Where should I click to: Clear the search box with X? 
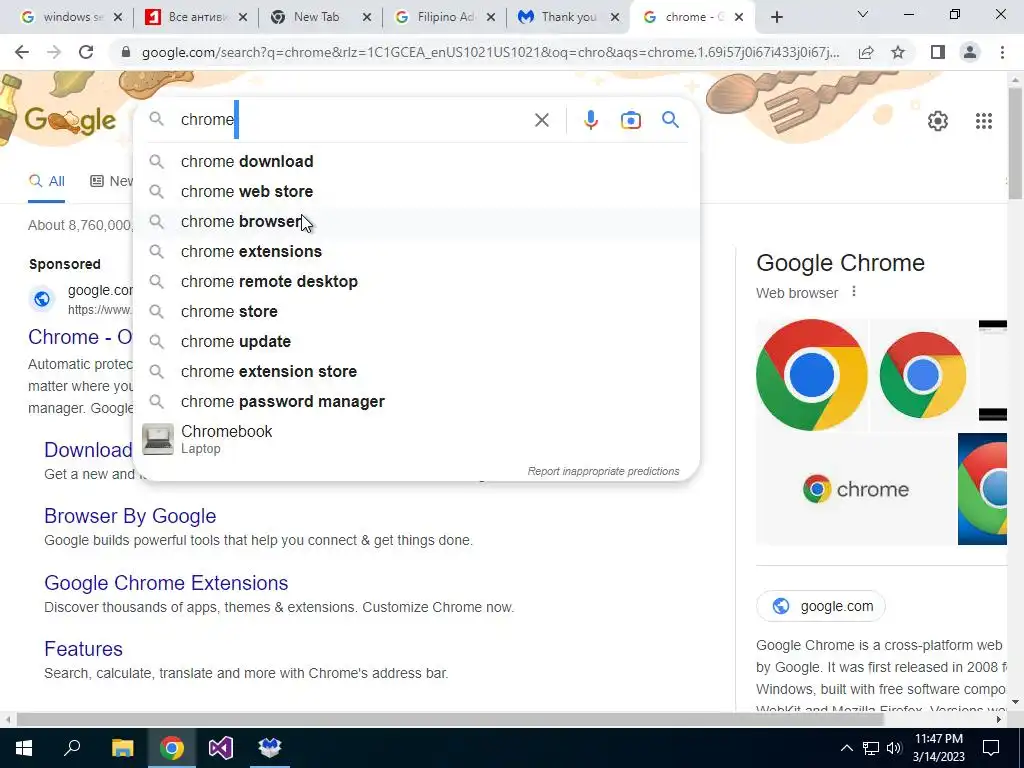pos(541,120)
